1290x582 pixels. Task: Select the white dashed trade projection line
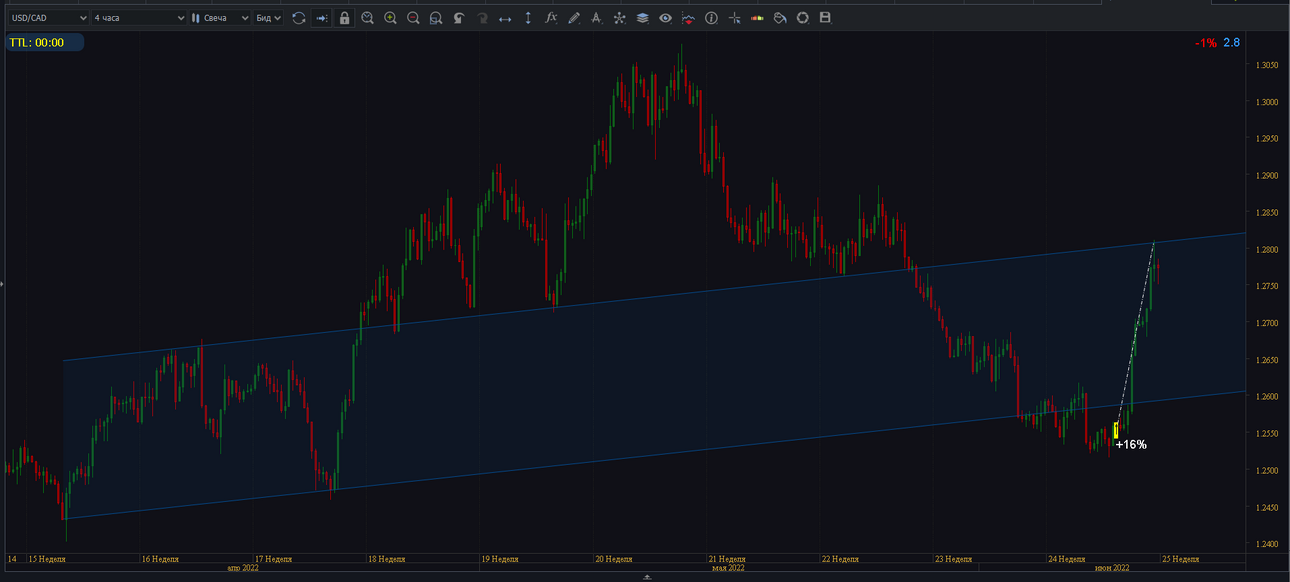click(x=1136, y=334)
